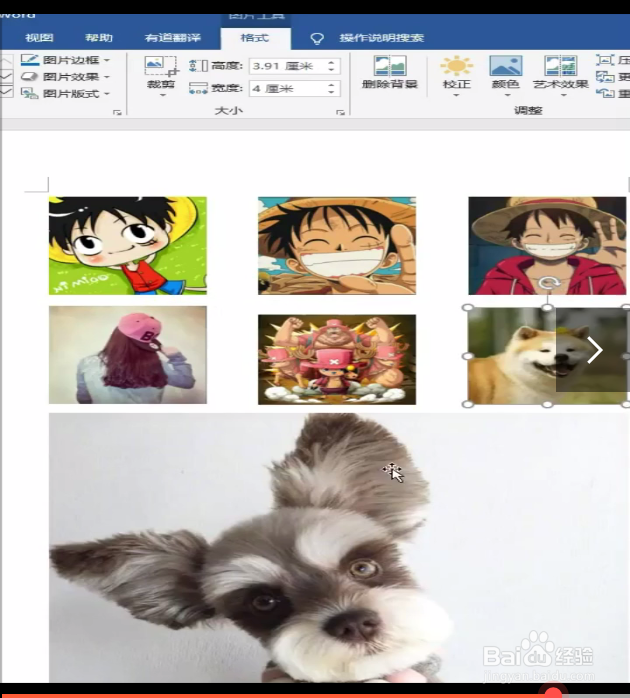Viewport: 630px width, 698px height.
Task: Open the 颜色 color menu
Action: tap(506, 72)
